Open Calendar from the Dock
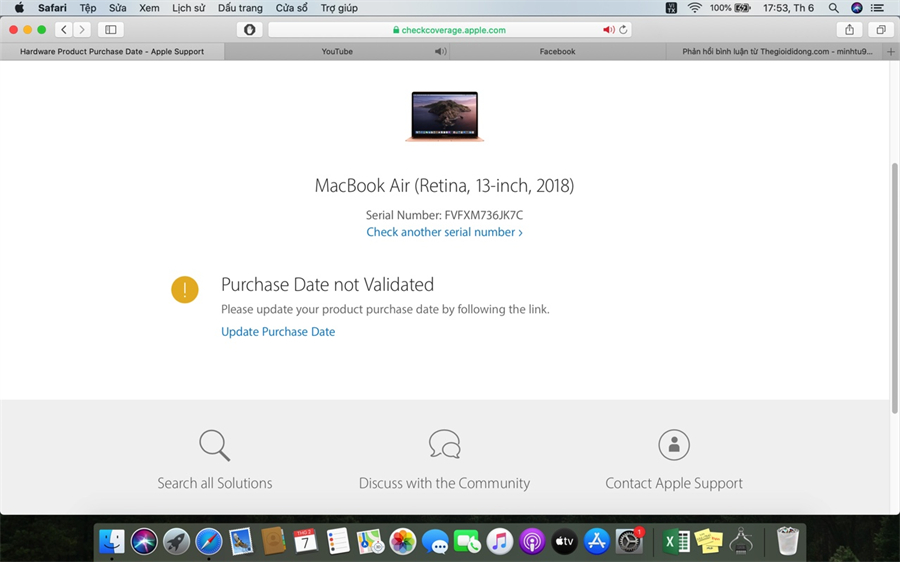Image resolution: width=900 pixels, height=562 pixels. pyautogui.click(x=305, y=541)
